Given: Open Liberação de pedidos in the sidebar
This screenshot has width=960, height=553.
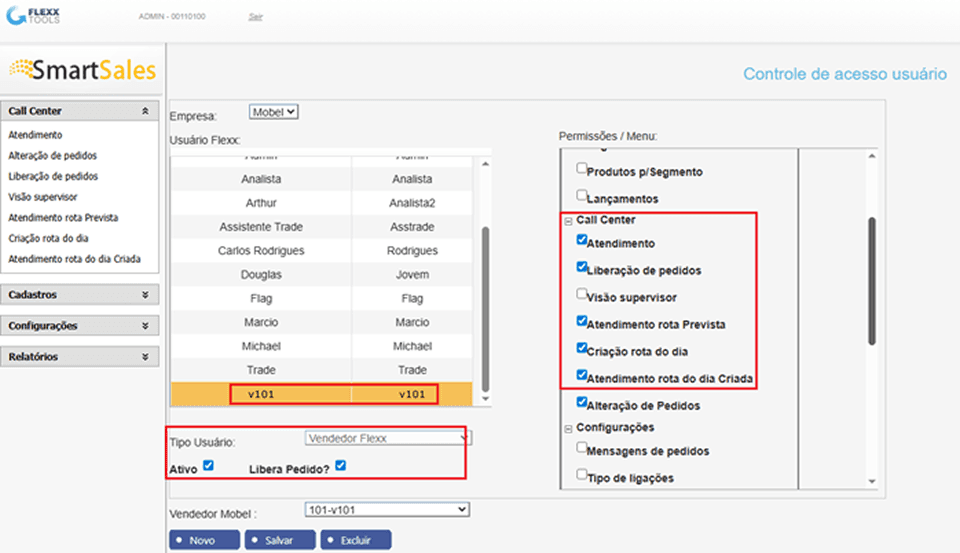Looking at the screenshot, I should 53,176.
